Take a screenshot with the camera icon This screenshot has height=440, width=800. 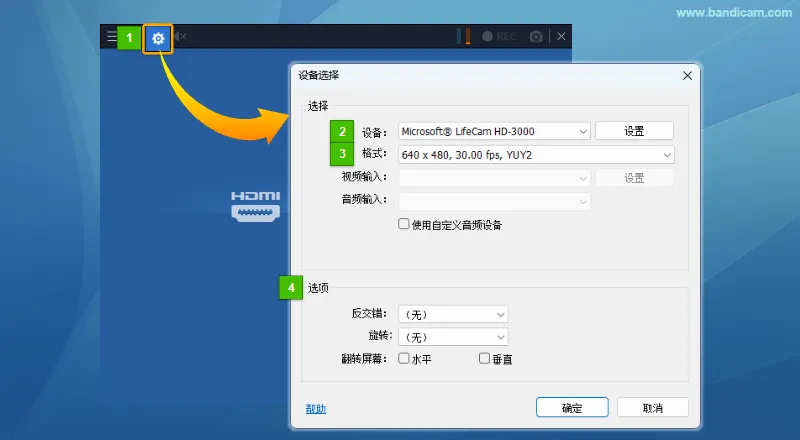click(x=536, y=36)
